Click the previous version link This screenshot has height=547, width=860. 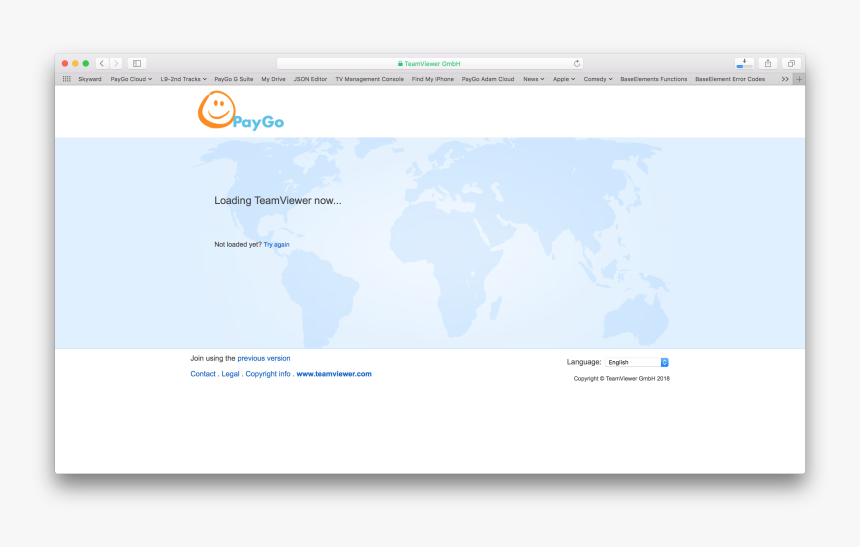point(264,358)
